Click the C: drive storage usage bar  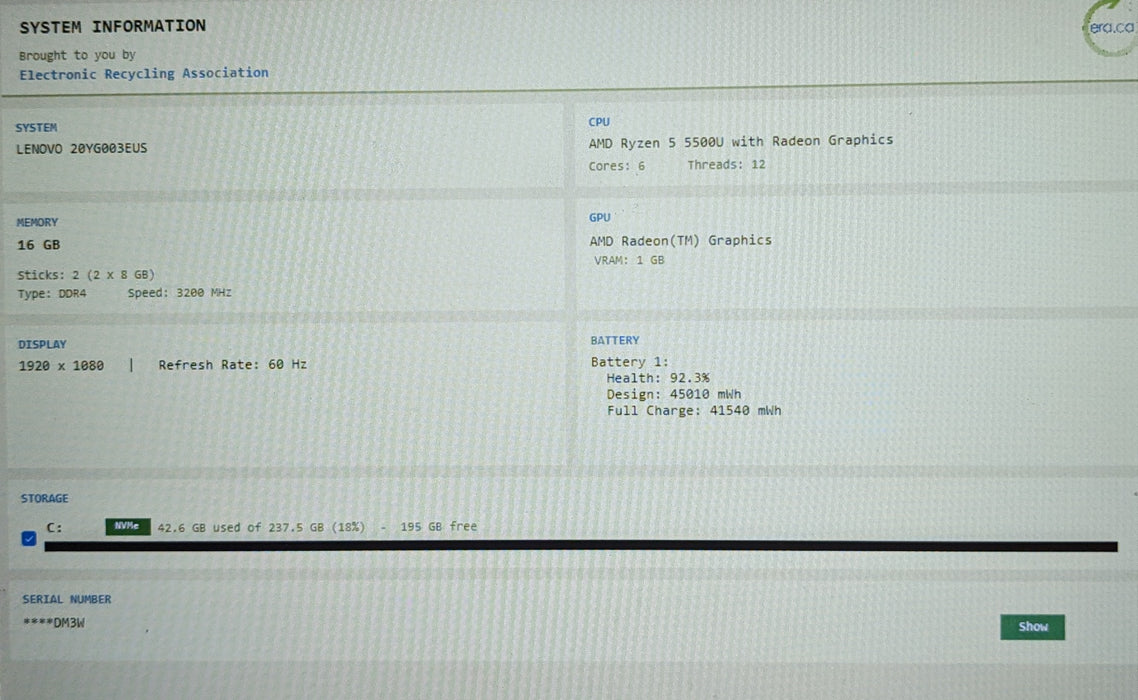[x=581, y=546]
